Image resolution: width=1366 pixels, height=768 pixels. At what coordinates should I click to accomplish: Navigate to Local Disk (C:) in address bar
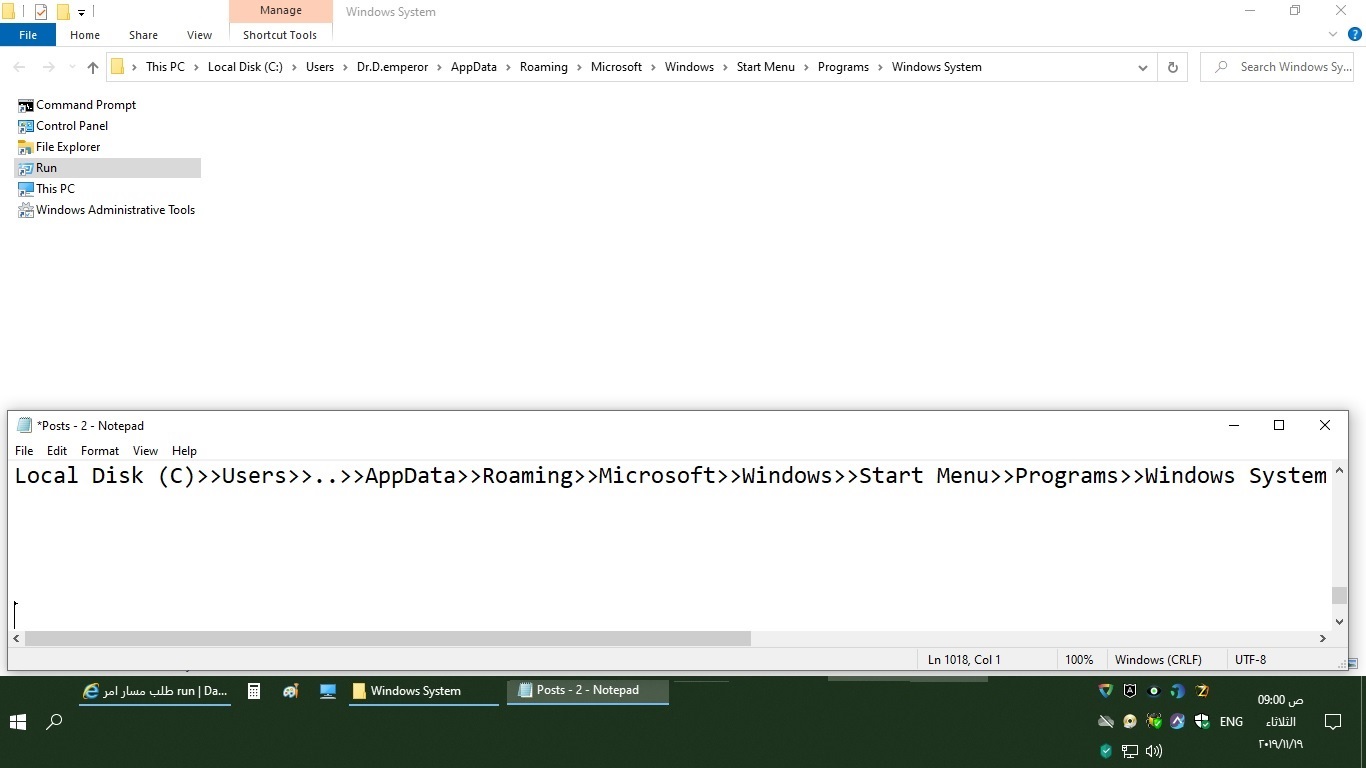[245, 67]
